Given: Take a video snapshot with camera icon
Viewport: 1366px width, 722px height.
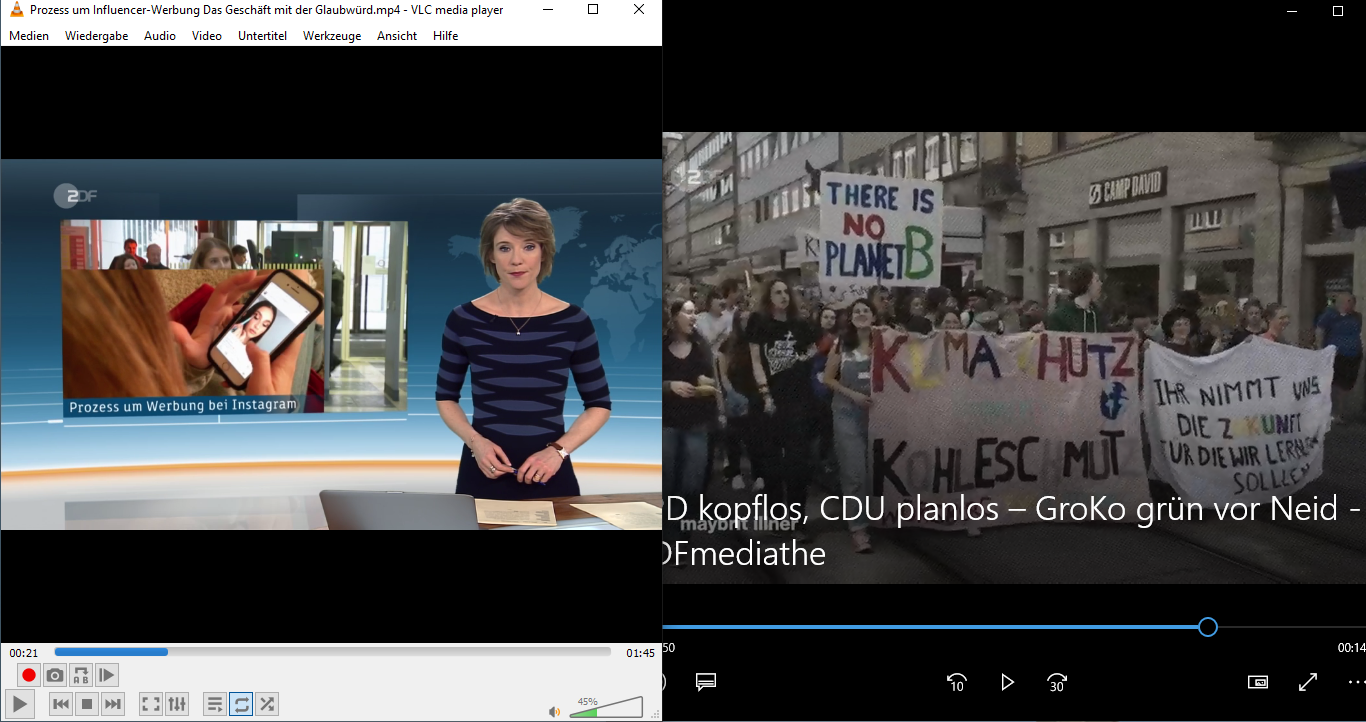Looking at the screenshot, I should click(55, 675).
